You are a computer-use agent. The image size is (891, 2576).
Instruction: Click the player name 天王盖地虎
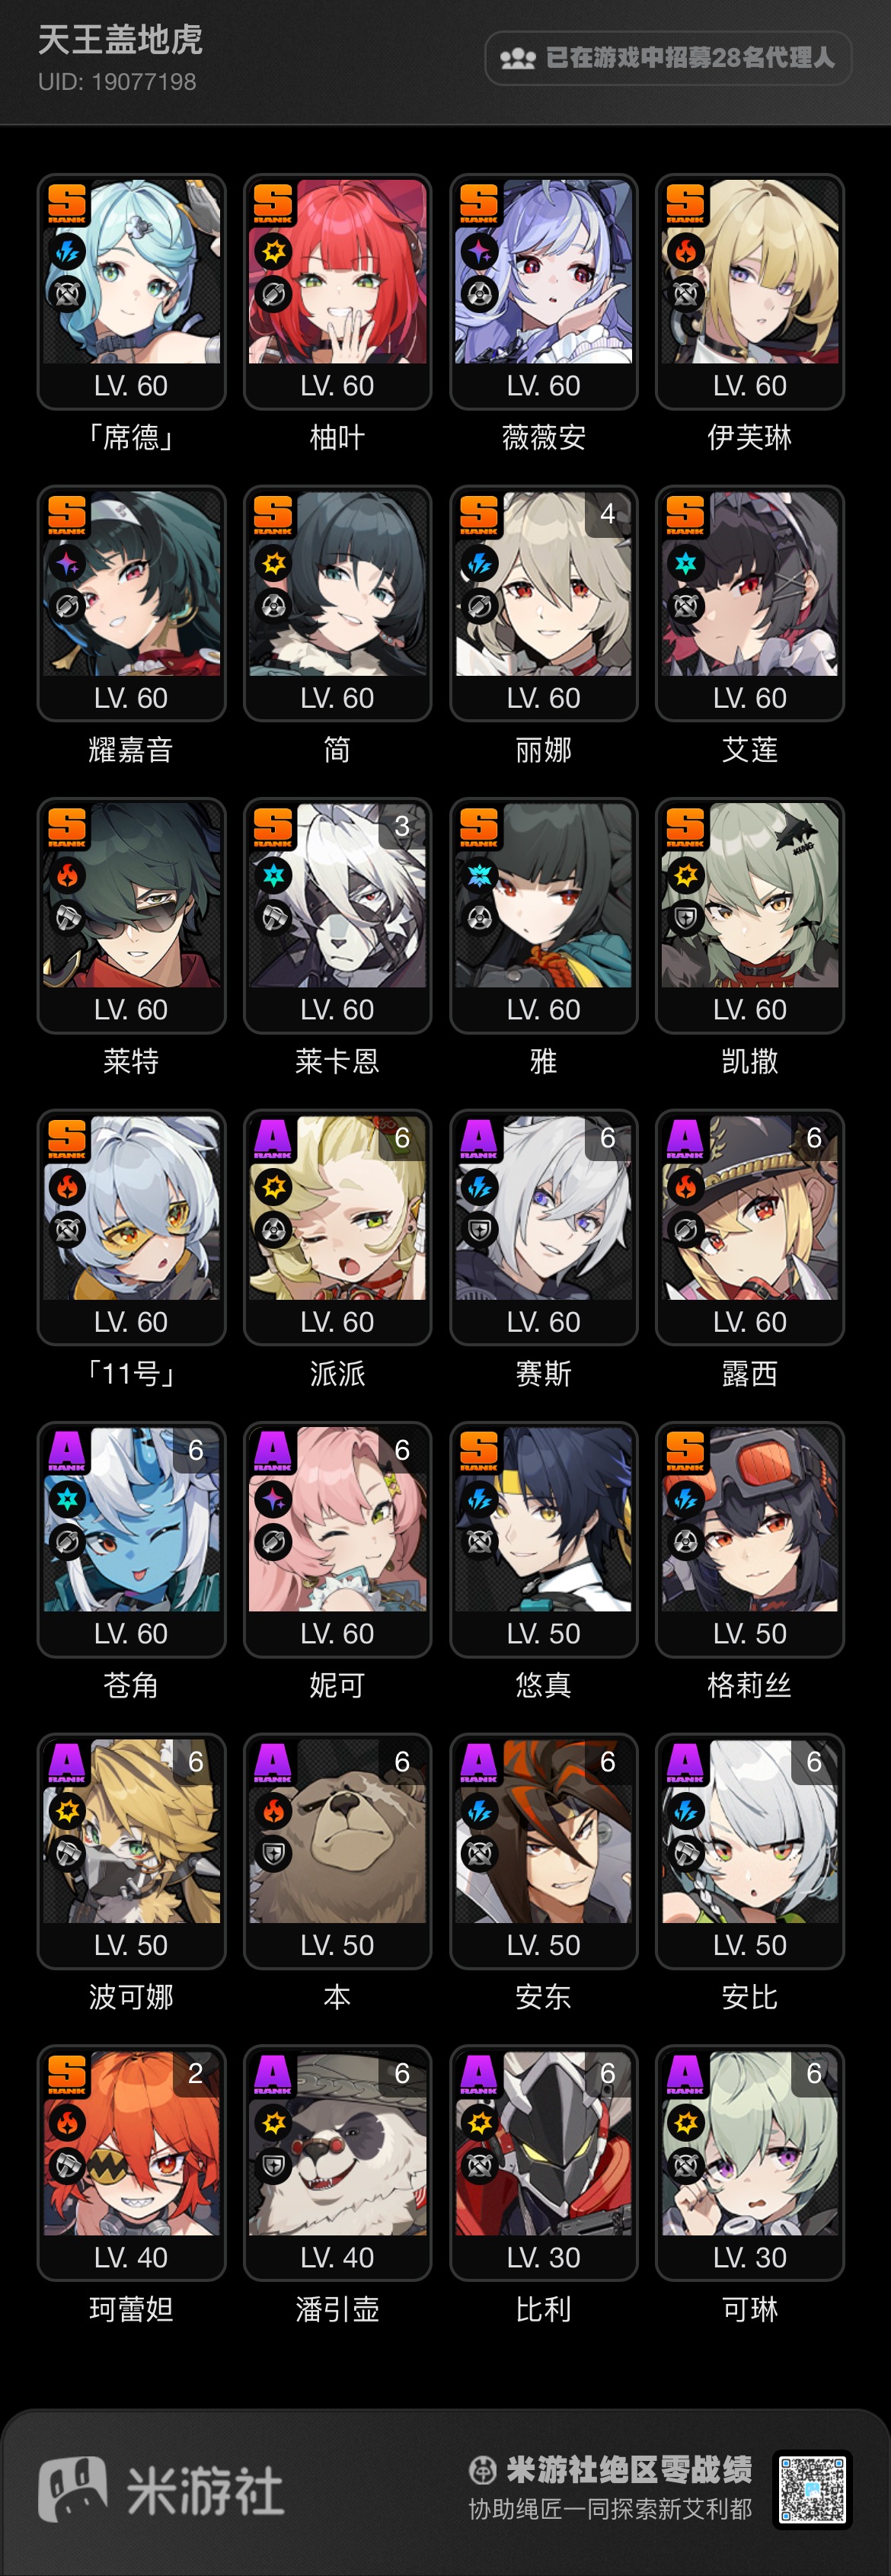(120, 40)
